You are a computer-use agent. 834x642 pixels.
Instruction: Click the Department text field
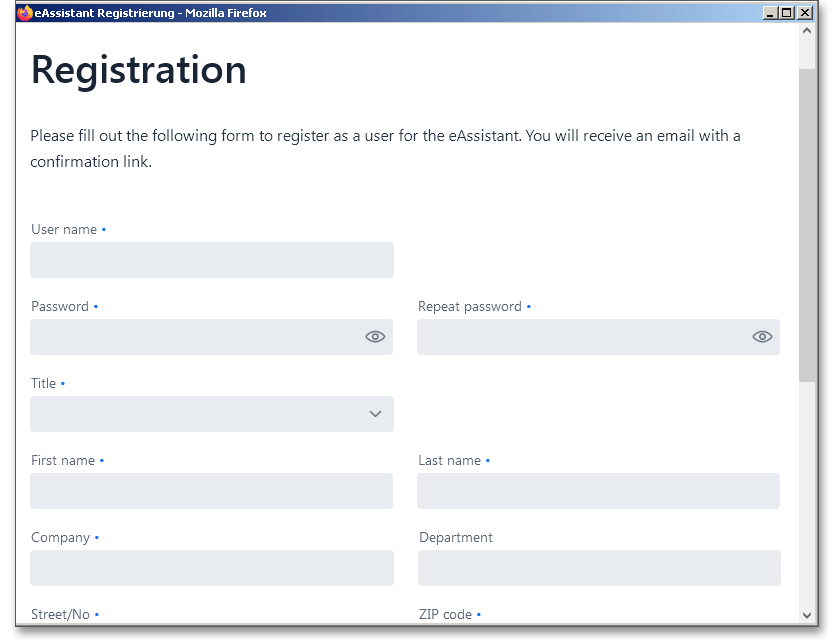pos(598,568)
